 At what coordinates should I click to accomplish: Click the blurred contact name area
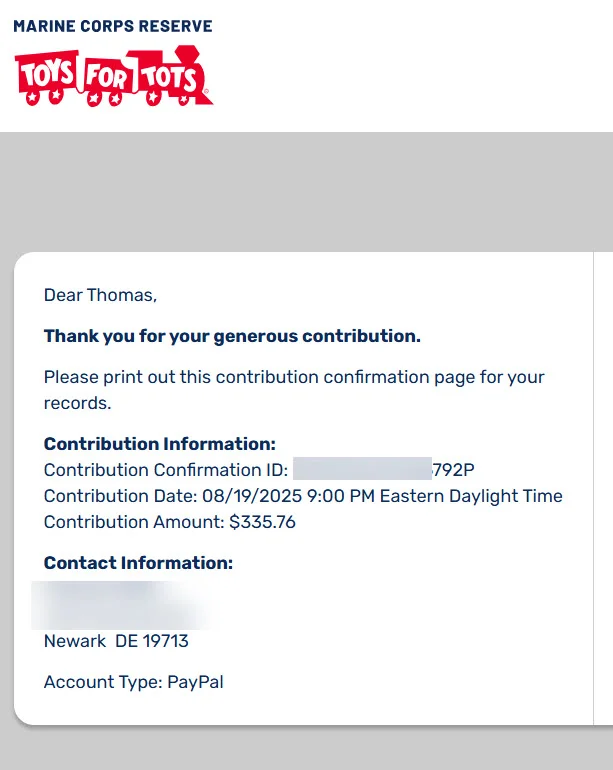pyautogui.click(x=120, y=603)
